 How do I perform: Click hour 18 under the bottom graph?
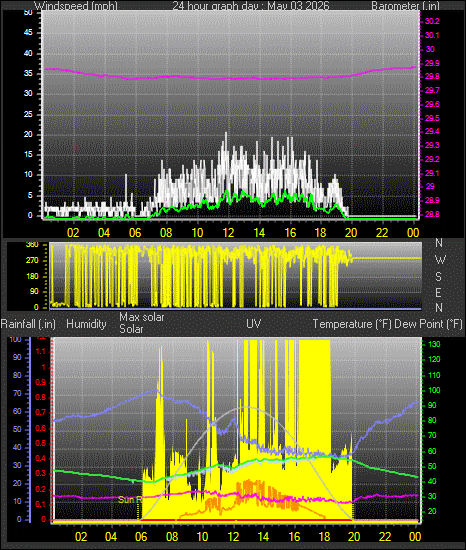(324, 537)
